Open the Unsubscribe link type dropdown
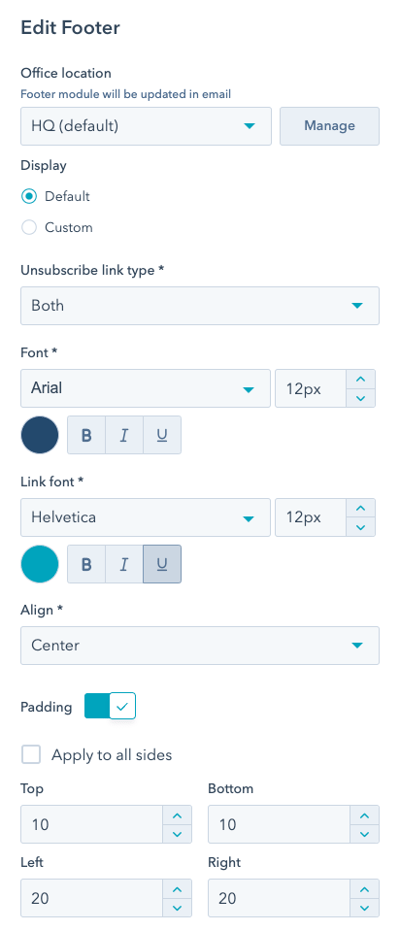The width and height of the screenshot is (400, 931). point(200,306)
